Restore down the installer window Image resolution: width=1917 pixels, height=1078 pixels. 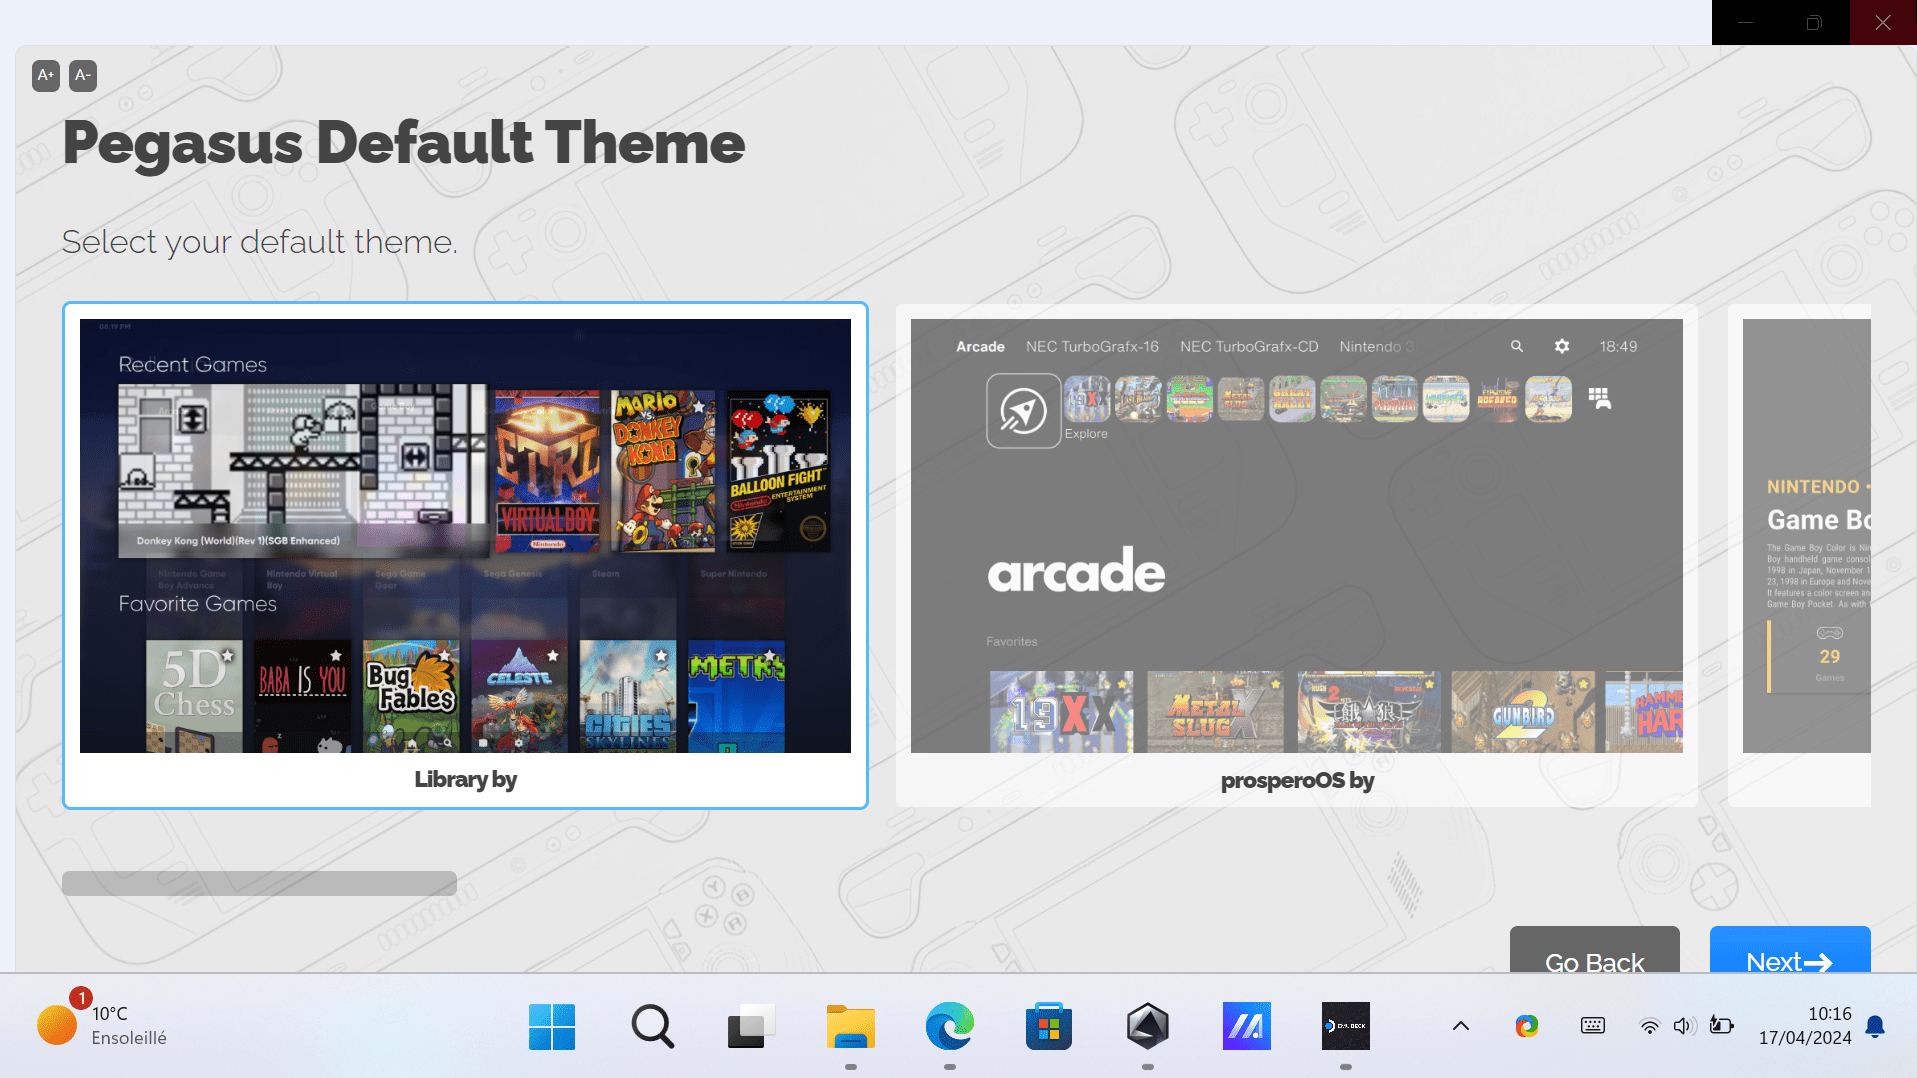pyautogui.click(x=1814, y=22)
